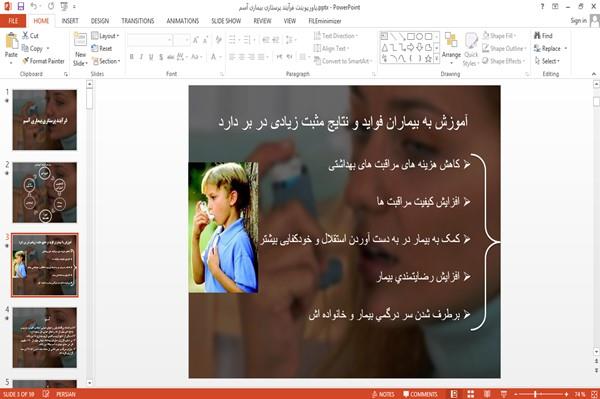This screenshot has height=399, width=600.
Task: Toggle text Shadow formatting
Action: pyautogui.click(x=161, y=57)
